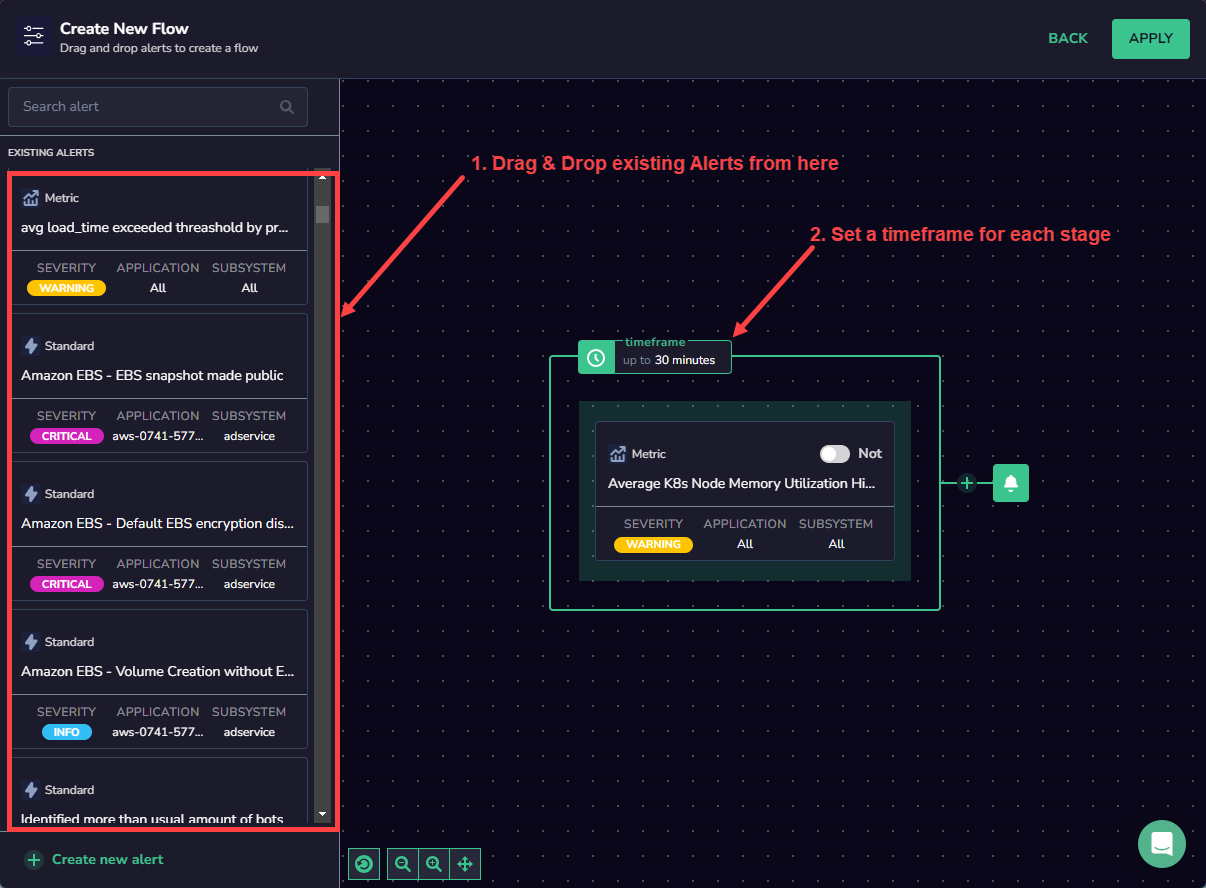
Task: Click the BACK button
Action: tap(1068, 38)
